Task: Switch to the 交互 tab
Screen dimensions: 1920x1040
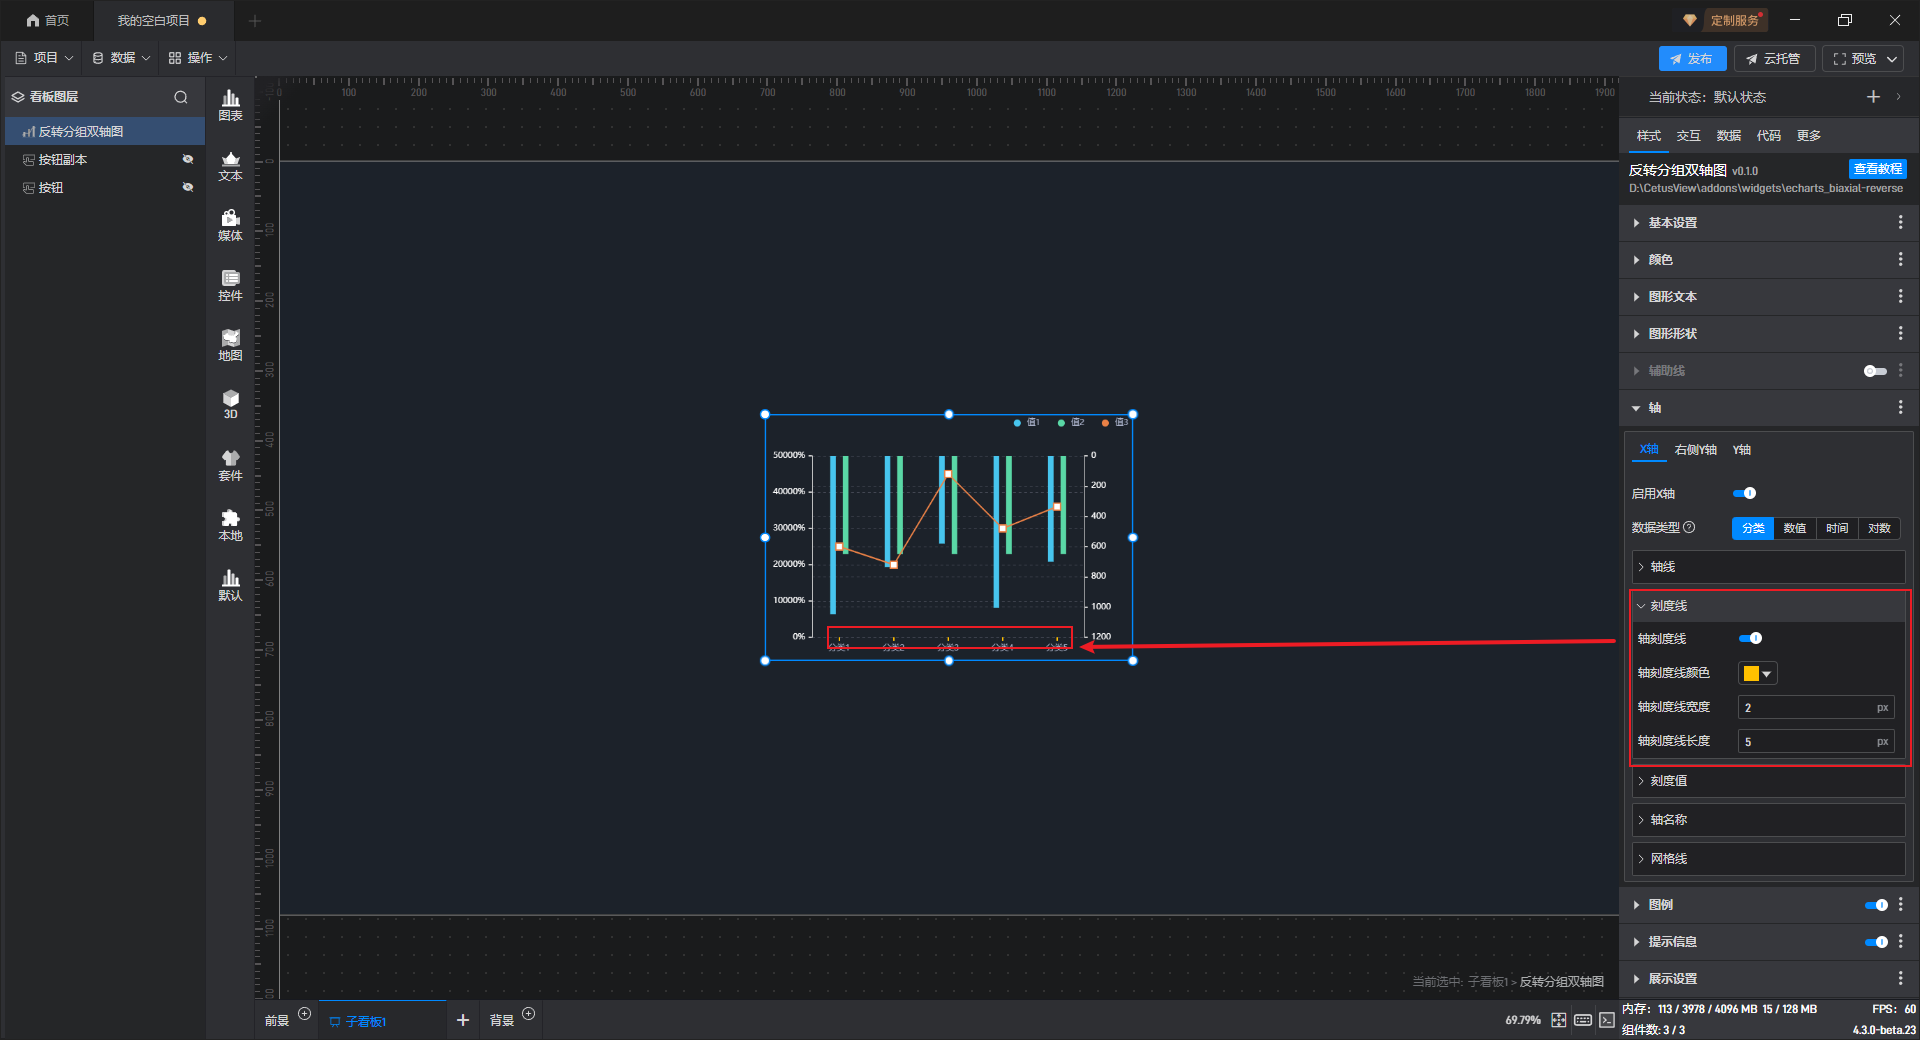Action: [1688, 136]
